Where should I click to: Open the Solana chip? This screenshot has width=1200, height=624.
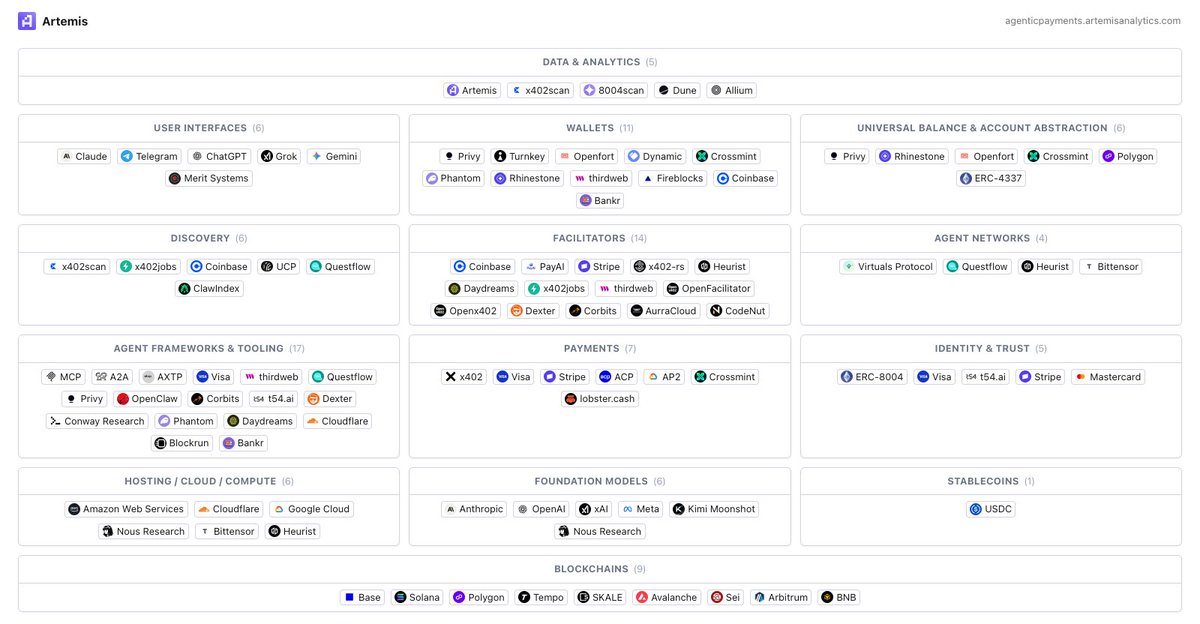click(x=417, y=596)
